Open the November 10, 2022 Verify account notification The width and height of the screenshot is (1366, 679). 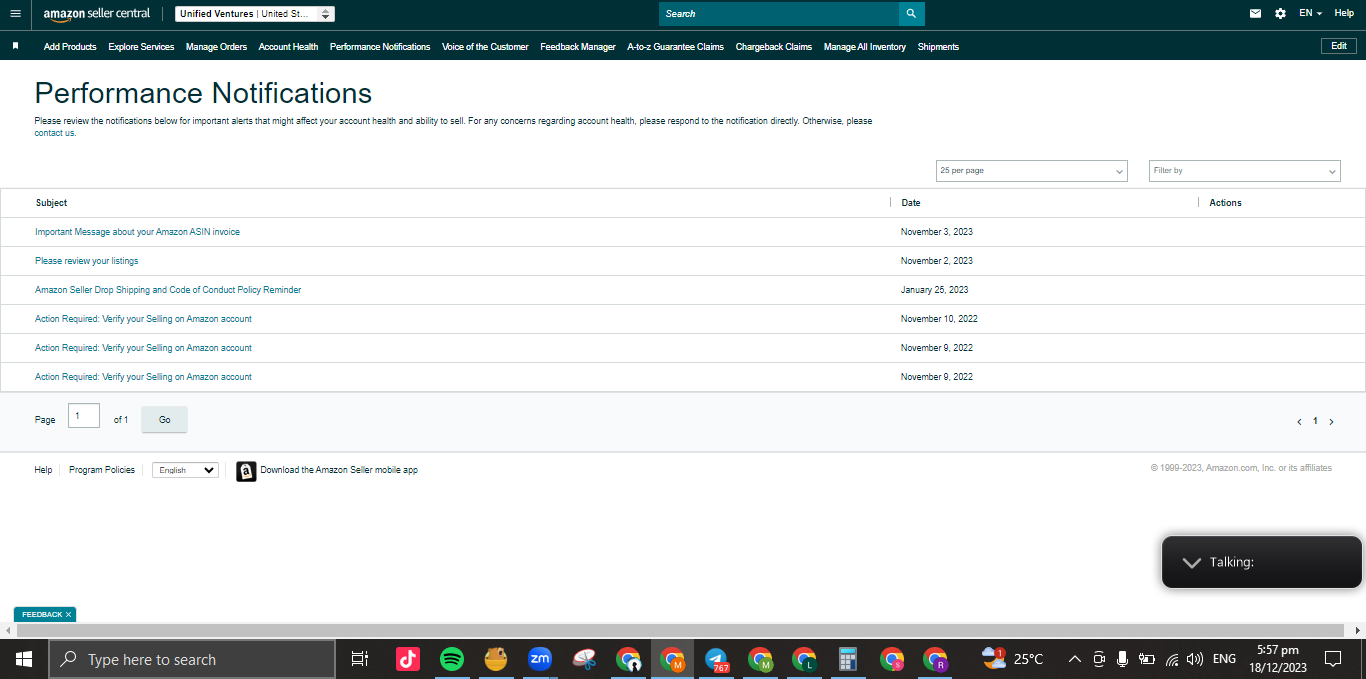click(143, 319)
